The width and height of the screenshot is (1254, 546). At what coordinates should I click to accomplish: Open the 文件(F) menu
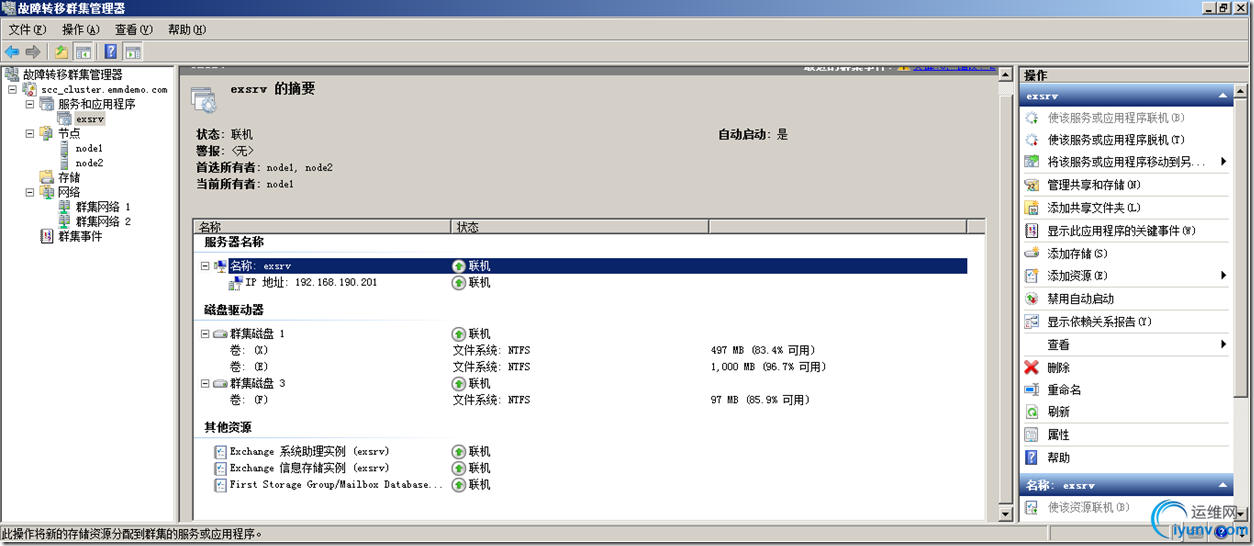coord(27,30)
